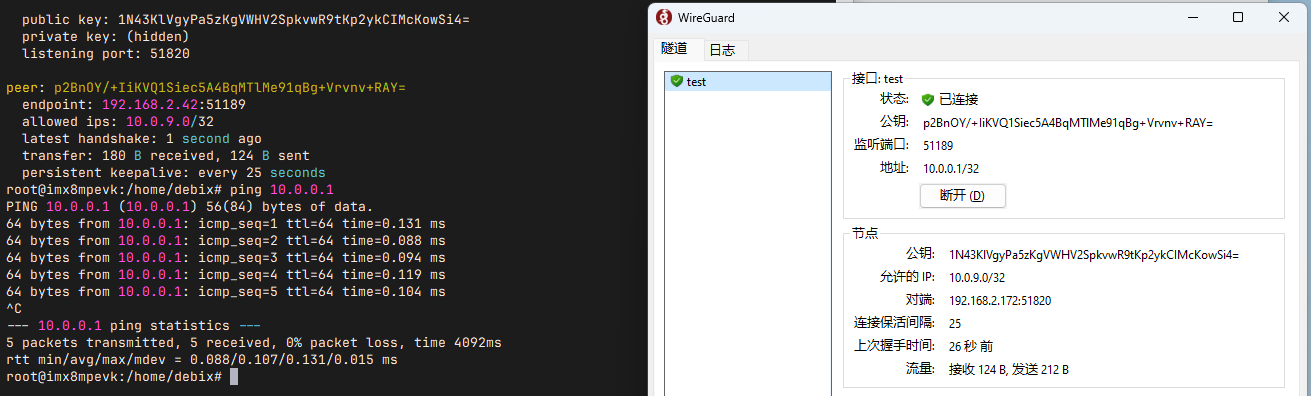Click the WireGuard title bar text
Screen dimensions: 1311x396
[705, 17]
